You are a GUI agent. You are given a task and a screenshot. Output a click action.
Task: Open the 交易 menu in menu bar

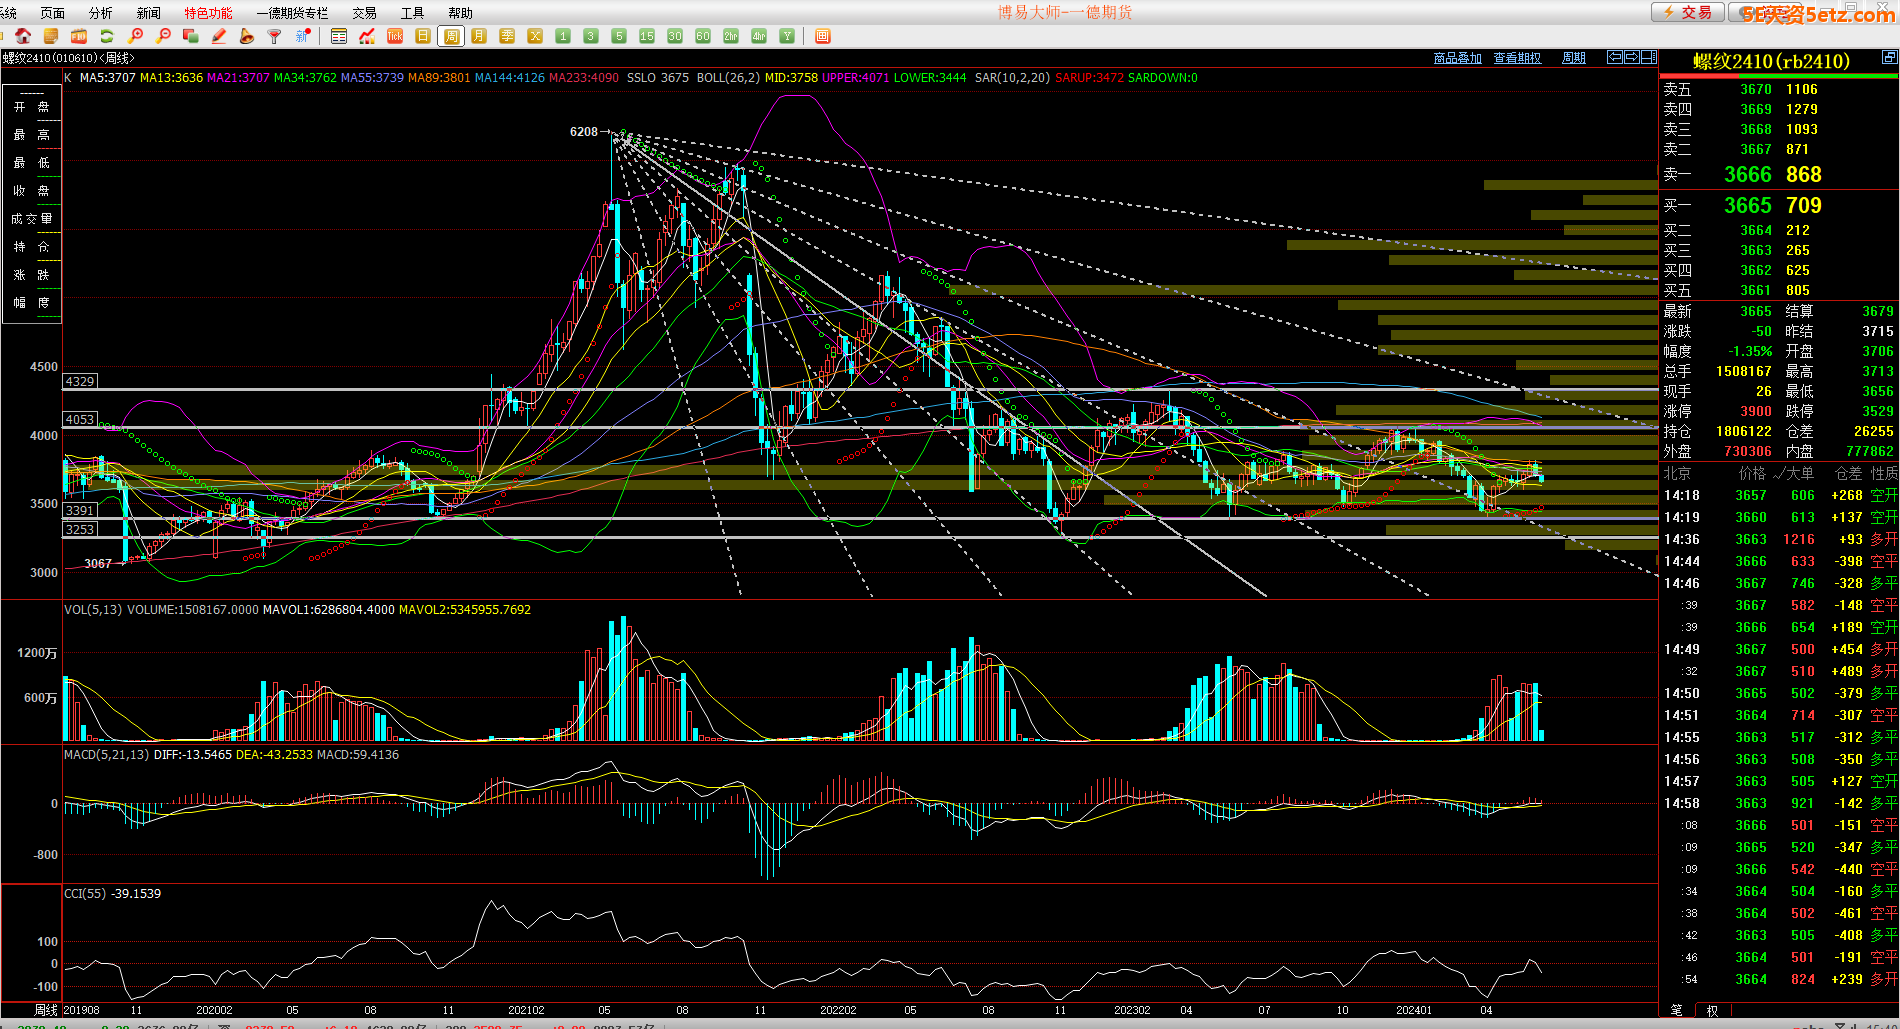click(x=364, y=13)
